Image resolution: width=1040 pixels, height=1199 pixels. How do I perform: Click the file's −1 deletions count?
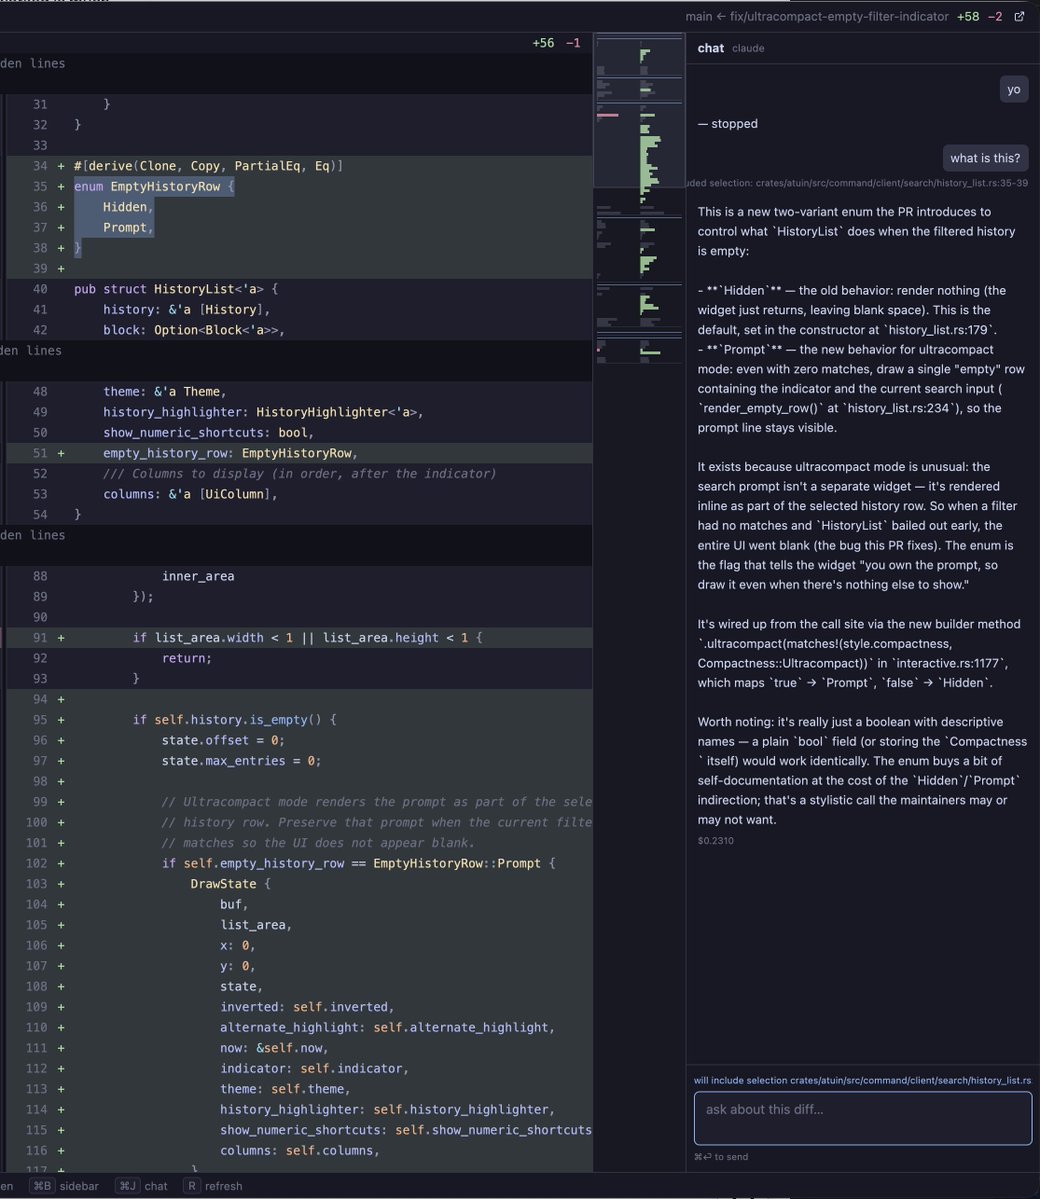point(573,43)
